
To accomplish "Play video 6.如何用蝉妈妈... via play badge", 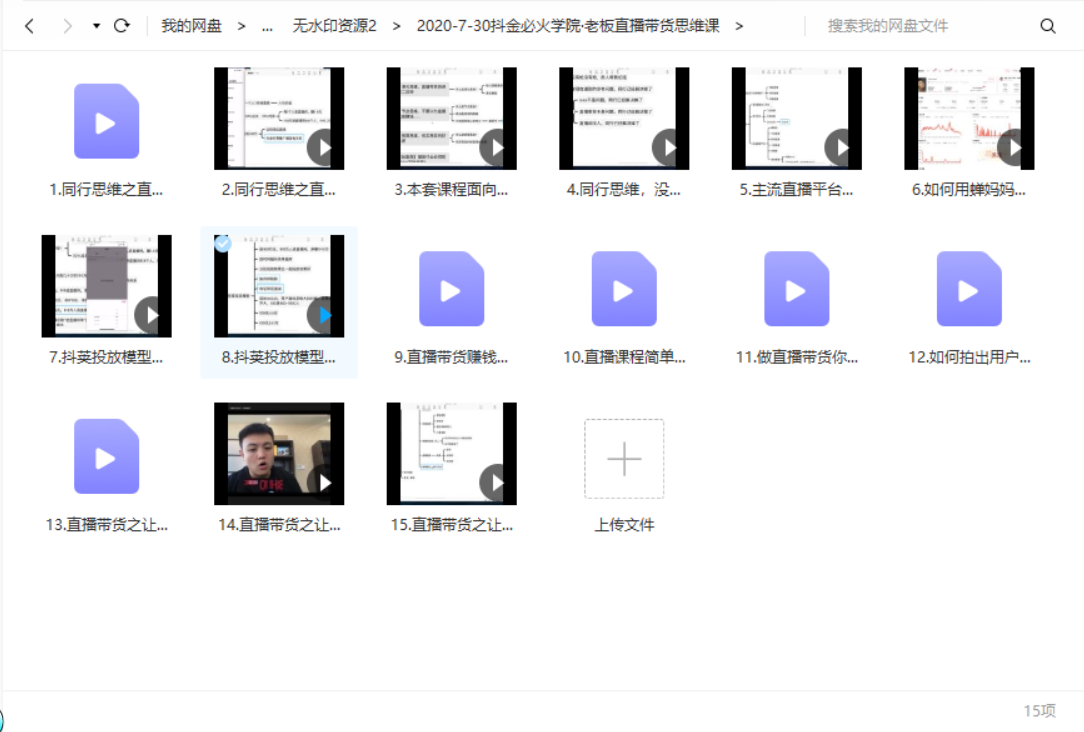I will (x=1013, y=147).
